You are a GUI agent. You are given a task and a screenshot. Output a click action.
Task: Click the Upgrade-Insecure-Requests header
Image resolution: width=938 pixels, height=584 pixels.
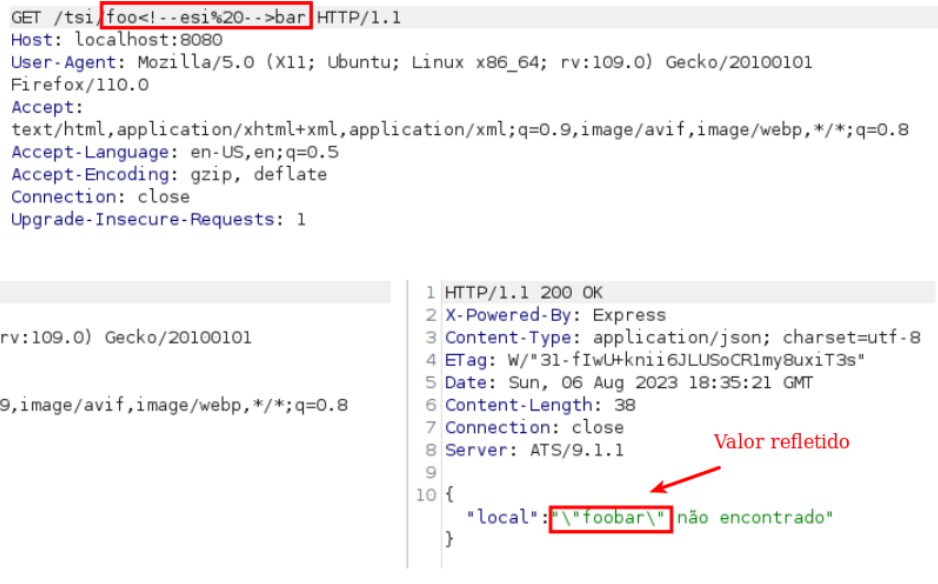tap(144, 219)
